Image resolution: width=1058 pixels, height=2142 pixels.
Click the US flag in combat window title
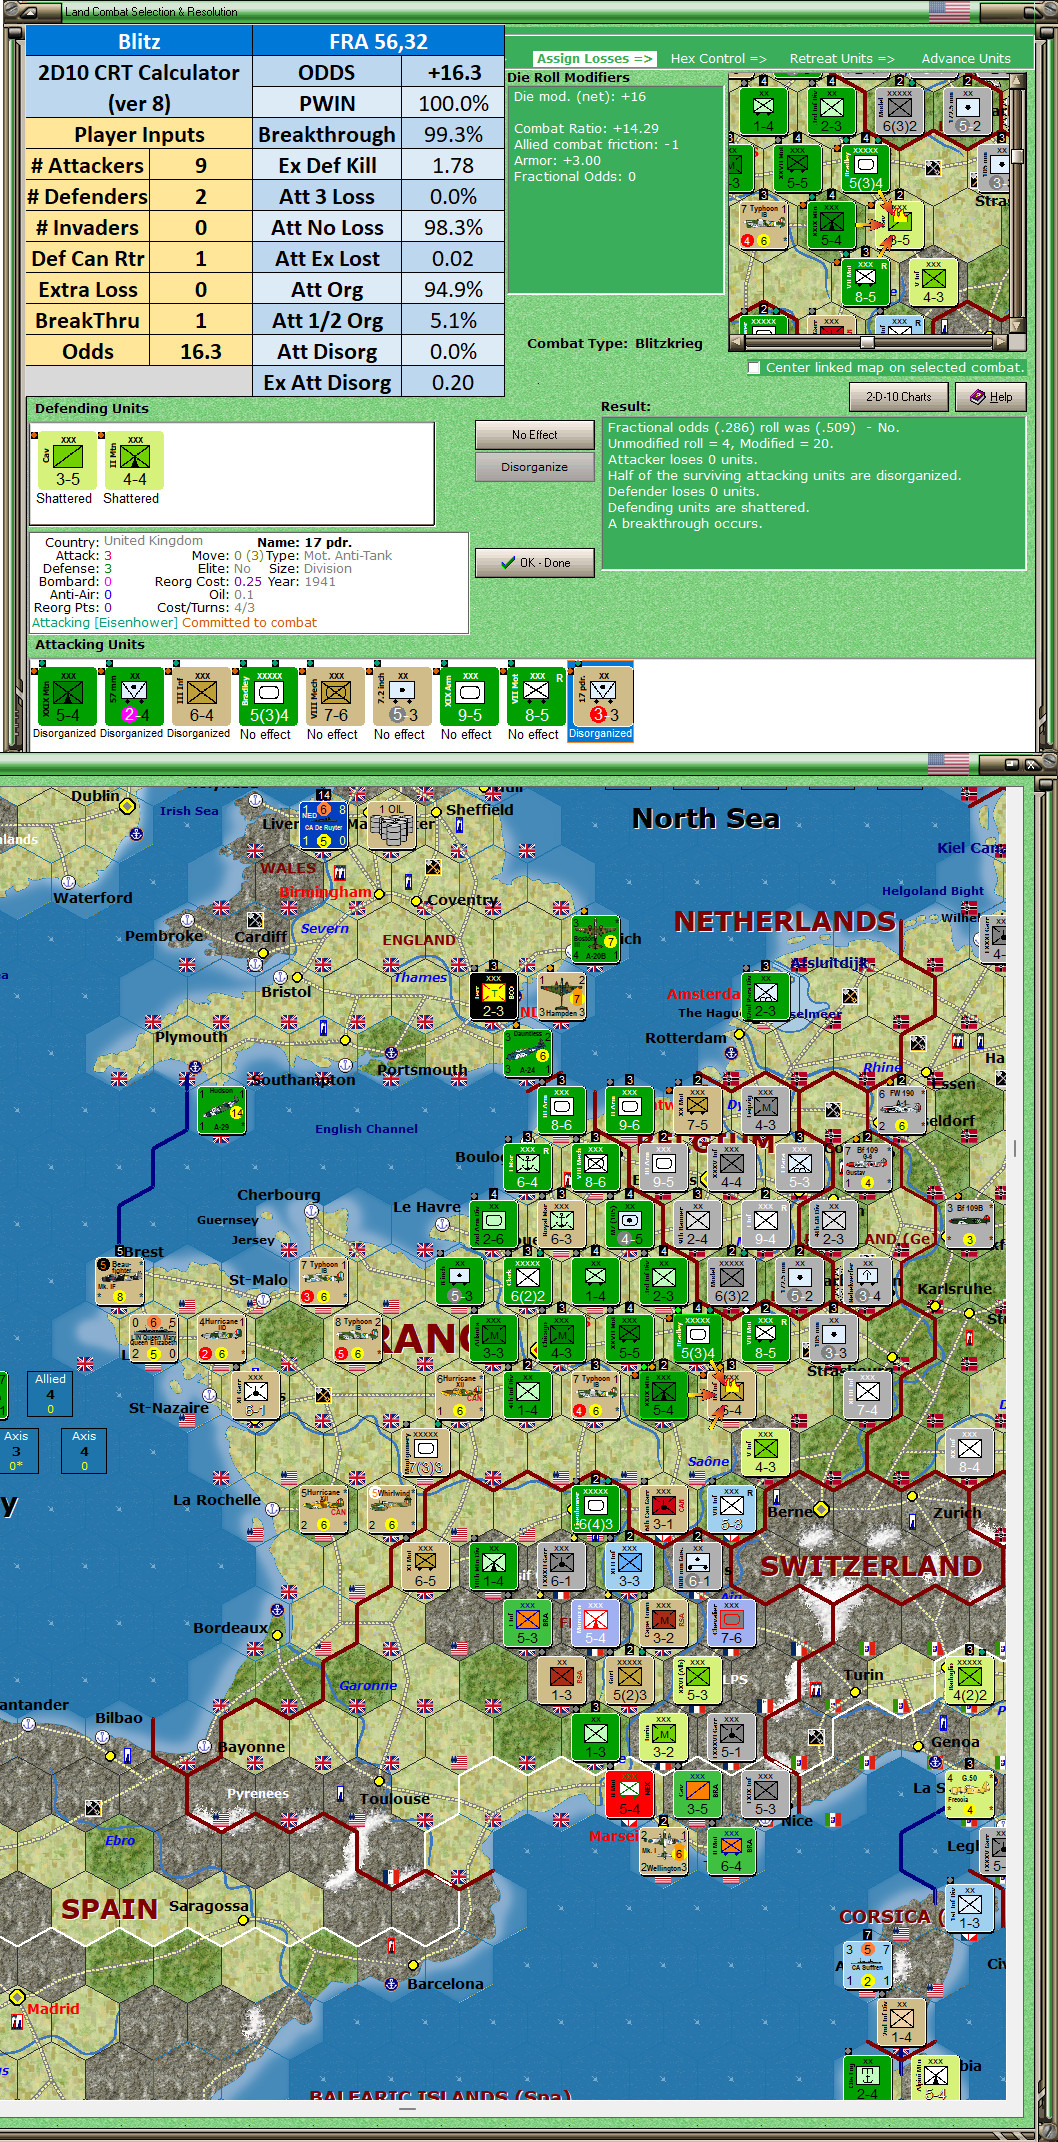[x=949, y=12]
